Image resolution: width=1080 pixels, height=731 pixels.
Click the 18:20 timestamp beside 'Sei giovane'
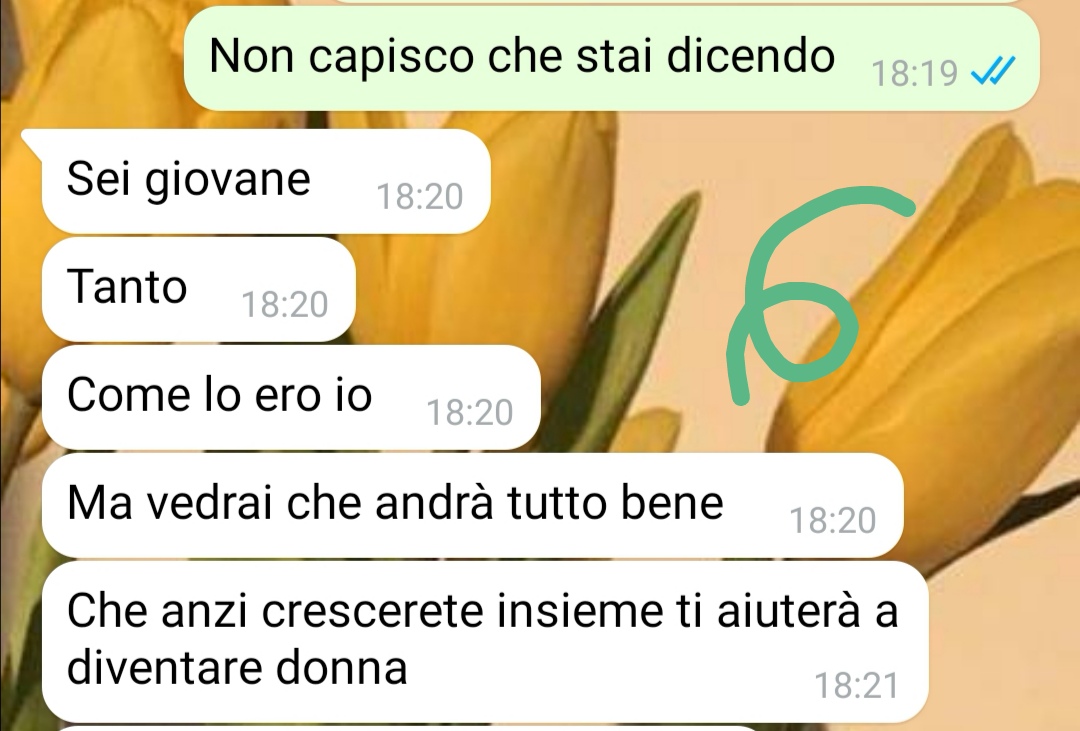[419, 197]
